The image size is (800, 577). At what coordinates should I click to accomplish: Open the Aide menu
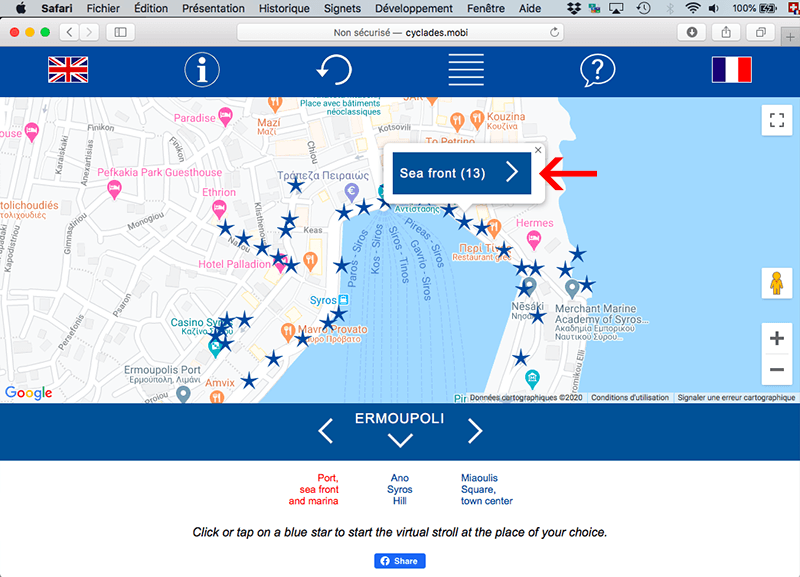click(530, 8)
